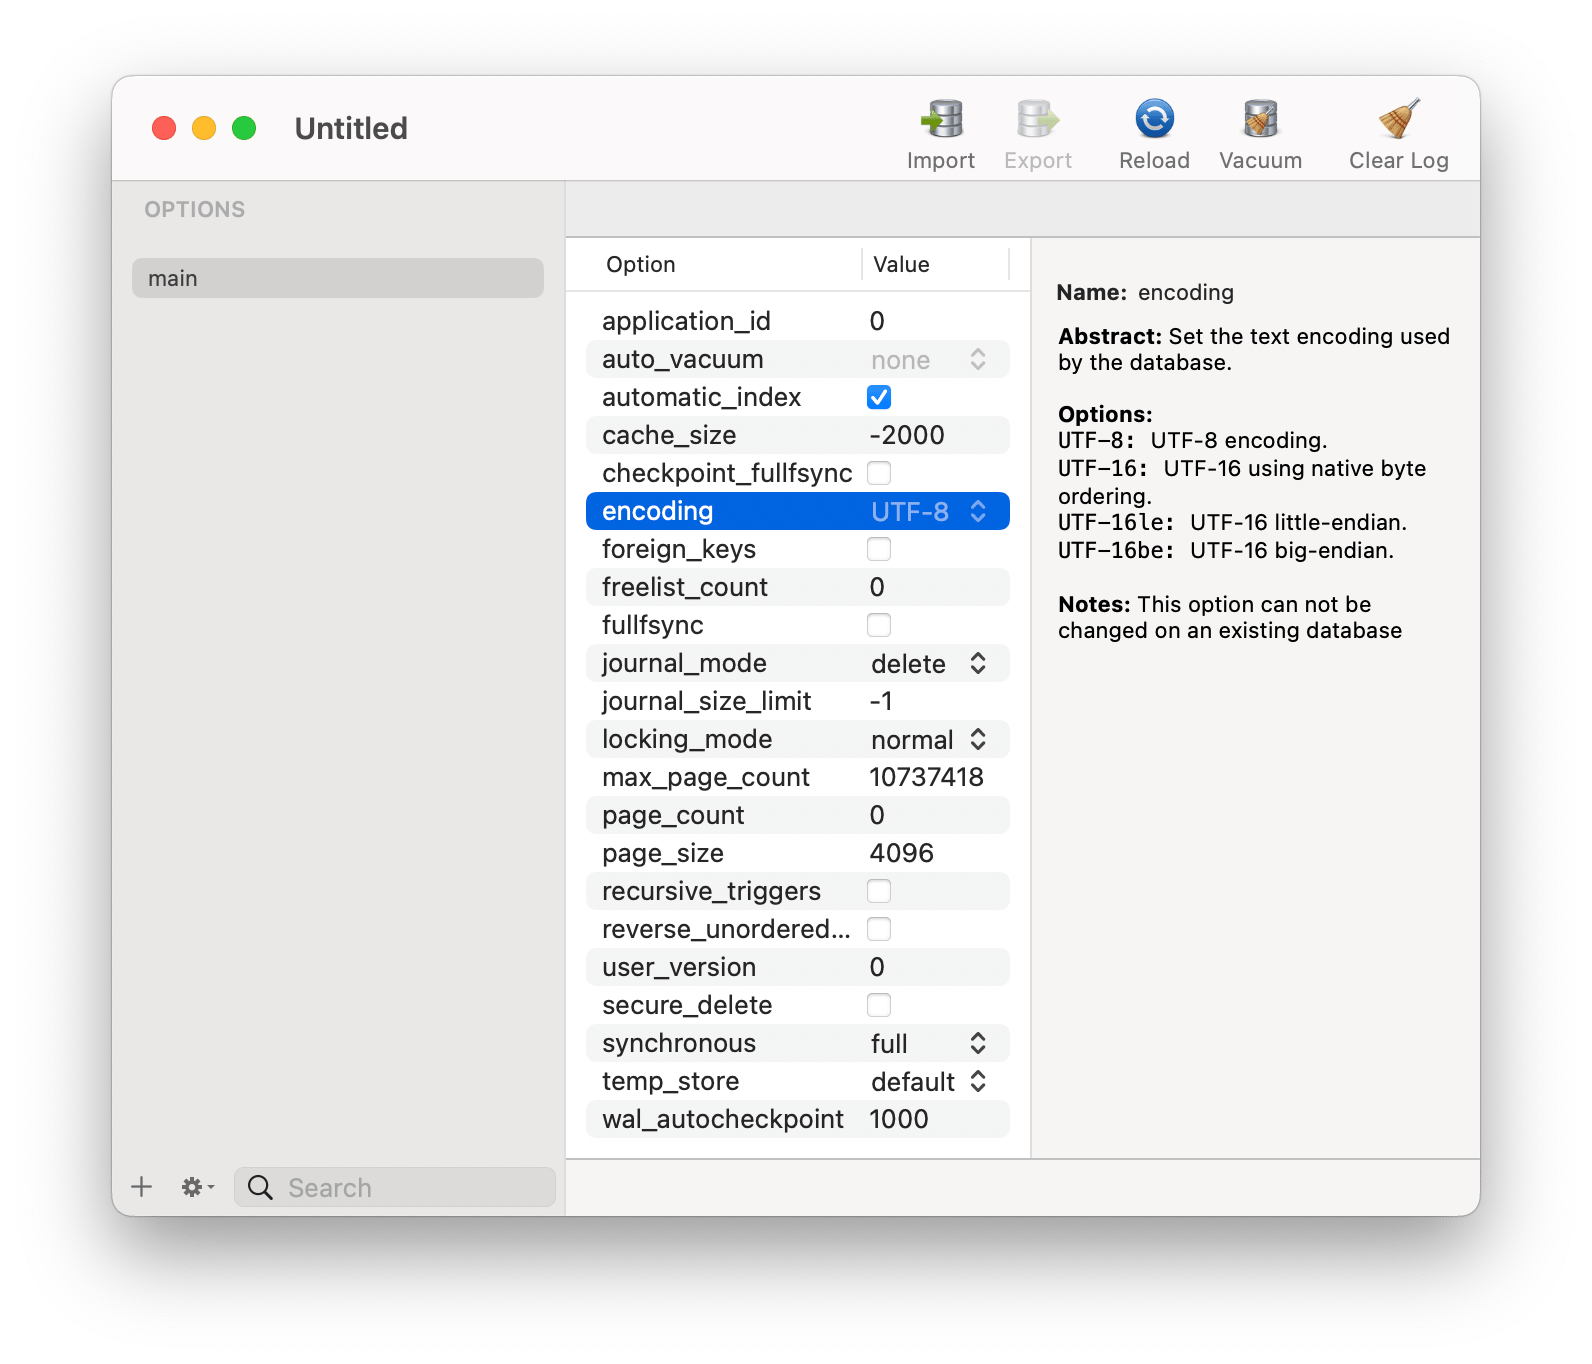Open the gear action menu
The image size is (1592, 1364).
(x=196, y=1187)
